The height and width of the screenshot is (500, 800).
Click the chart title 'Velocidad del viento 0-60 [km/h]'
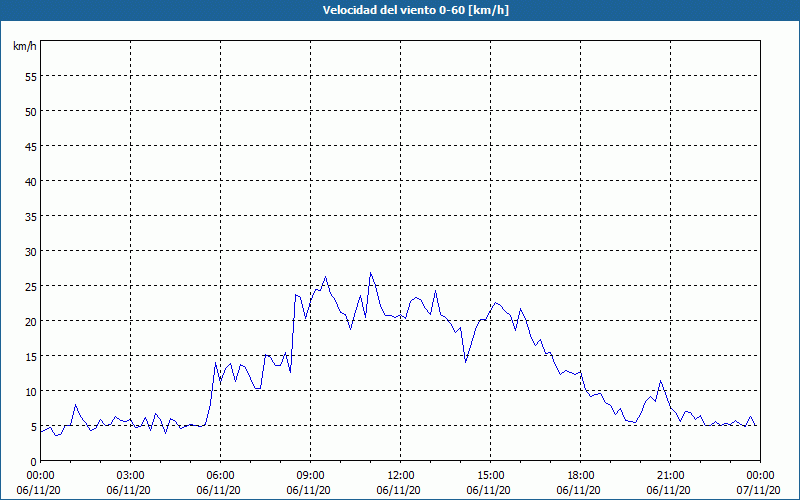click(x=416, y=10)
